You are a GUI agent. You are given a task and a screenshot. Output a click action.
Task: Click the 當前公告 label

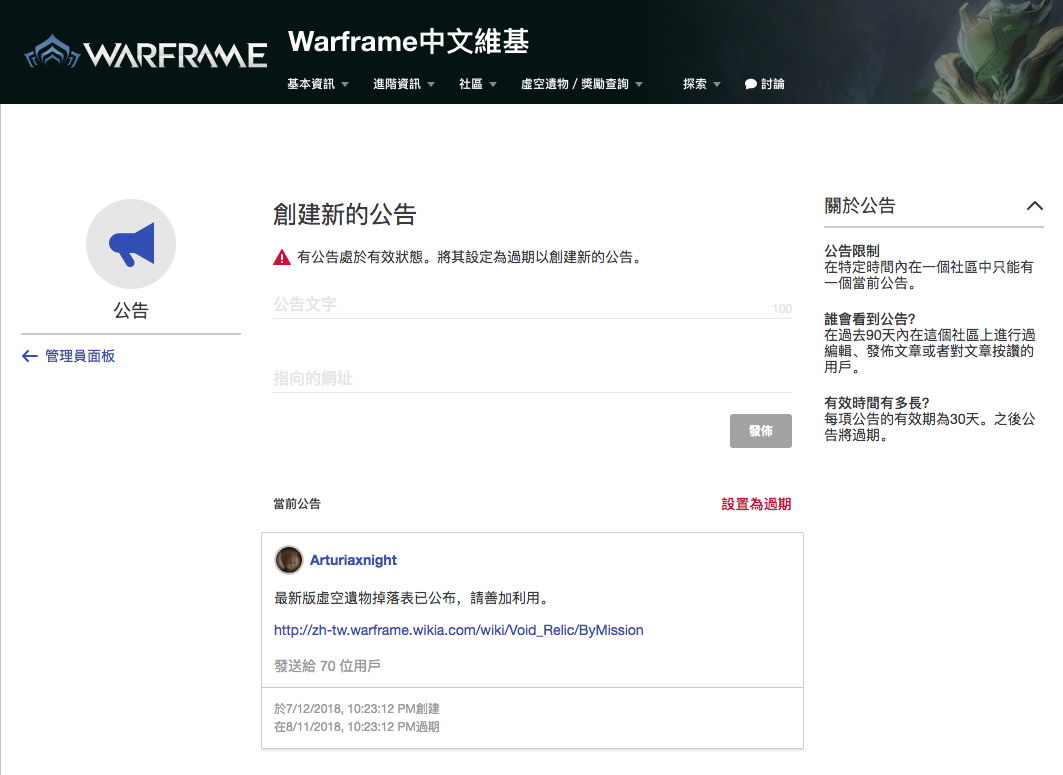point(297,504)
